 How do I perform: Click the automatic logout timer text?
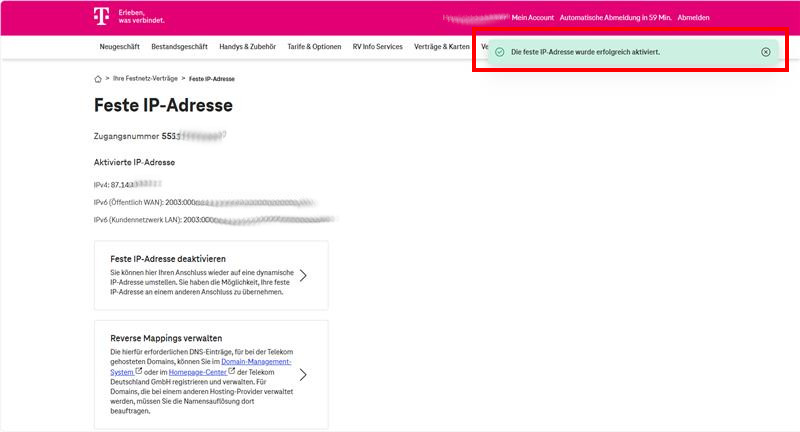pos(615,17)
